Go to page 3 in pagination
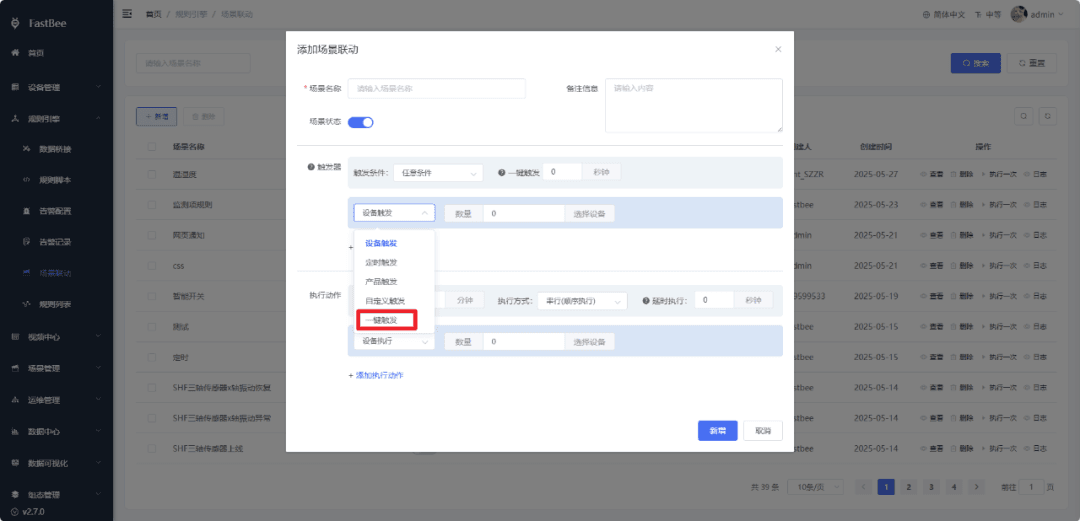The width and height of the screenshot is (1080, 521). point(931,487)
